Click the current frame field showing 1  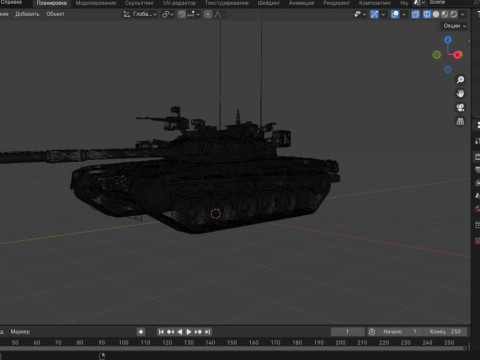click(x=348, y=332)
